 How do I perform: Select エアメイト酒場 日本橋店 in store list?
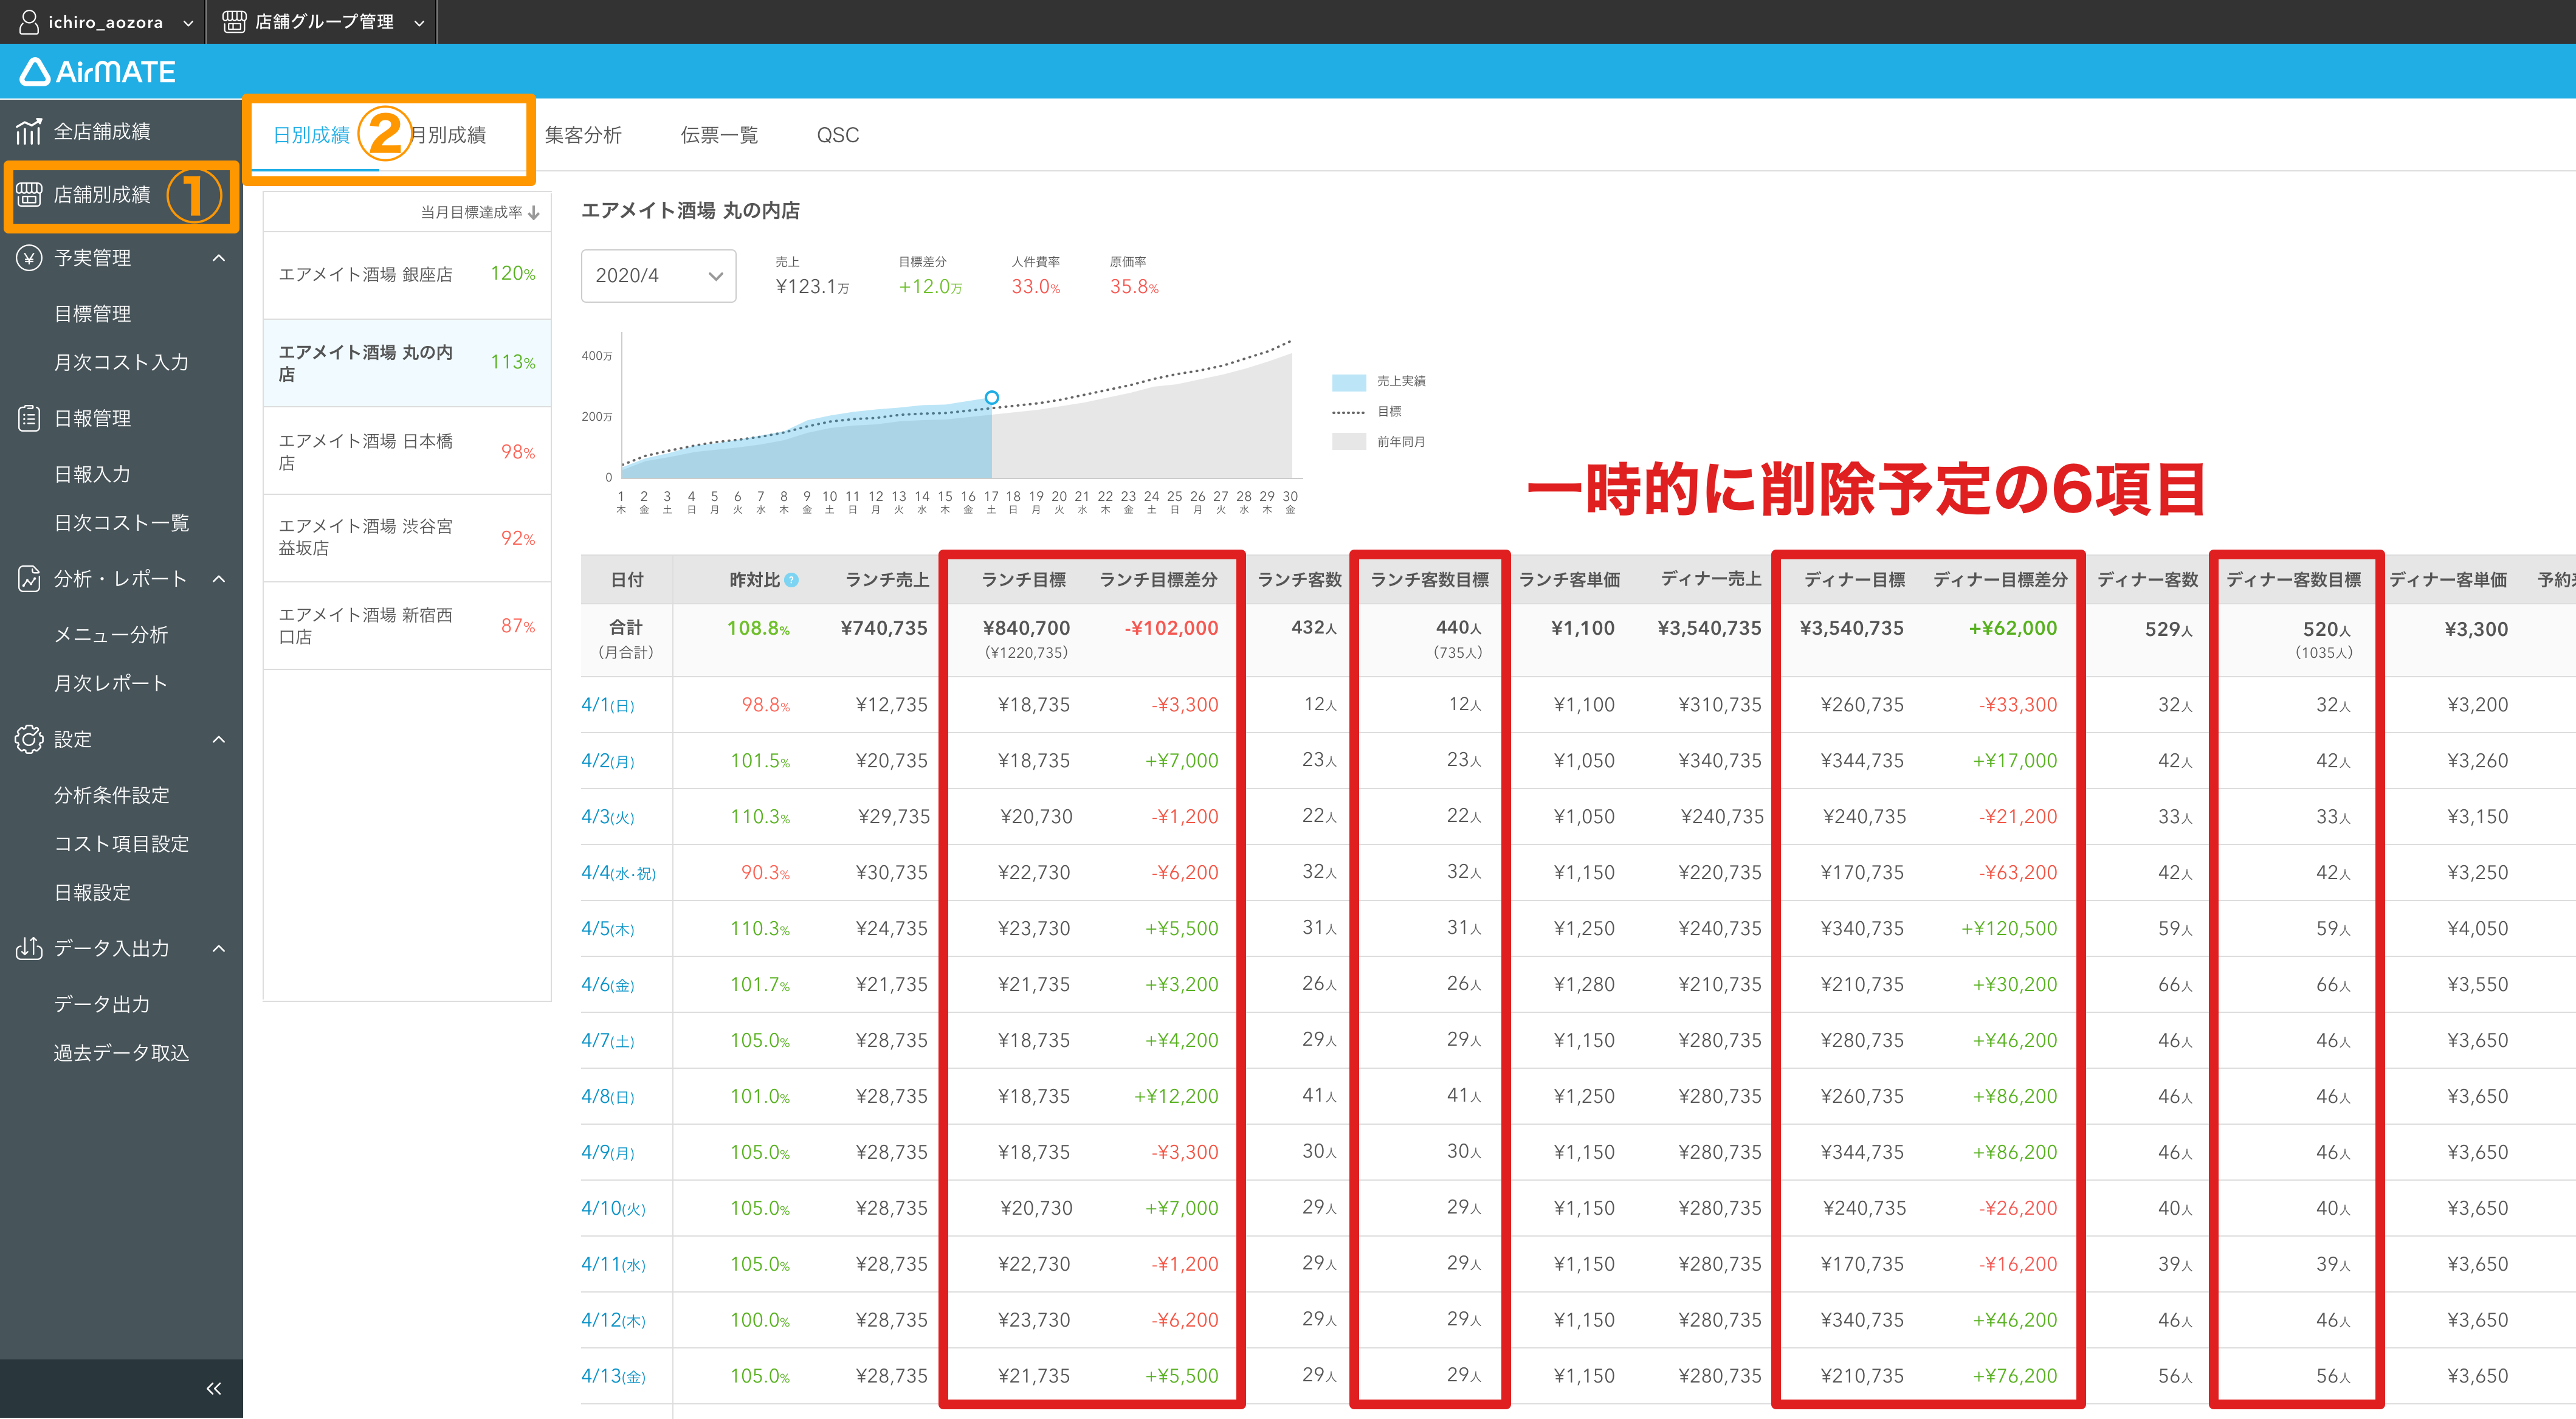tap(407, 451)
